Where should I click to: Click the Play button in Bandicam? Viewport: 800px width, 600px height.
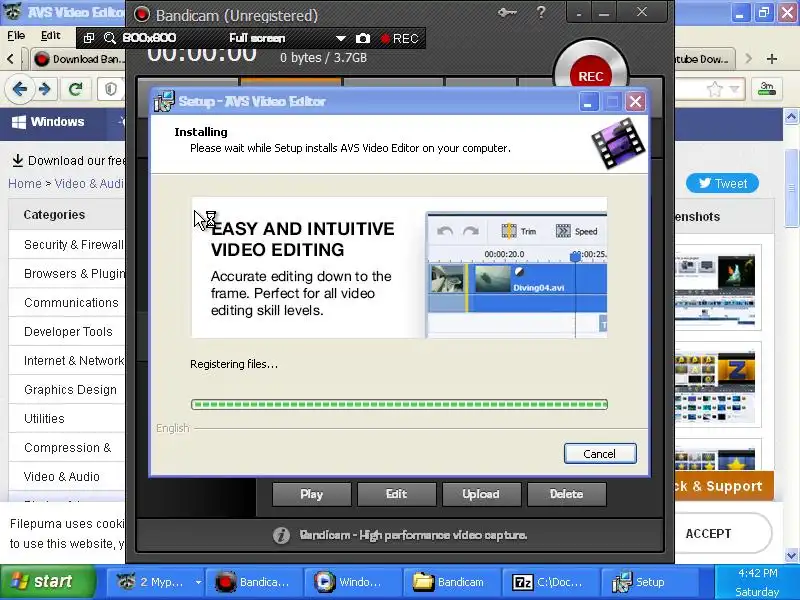(312, 494)
